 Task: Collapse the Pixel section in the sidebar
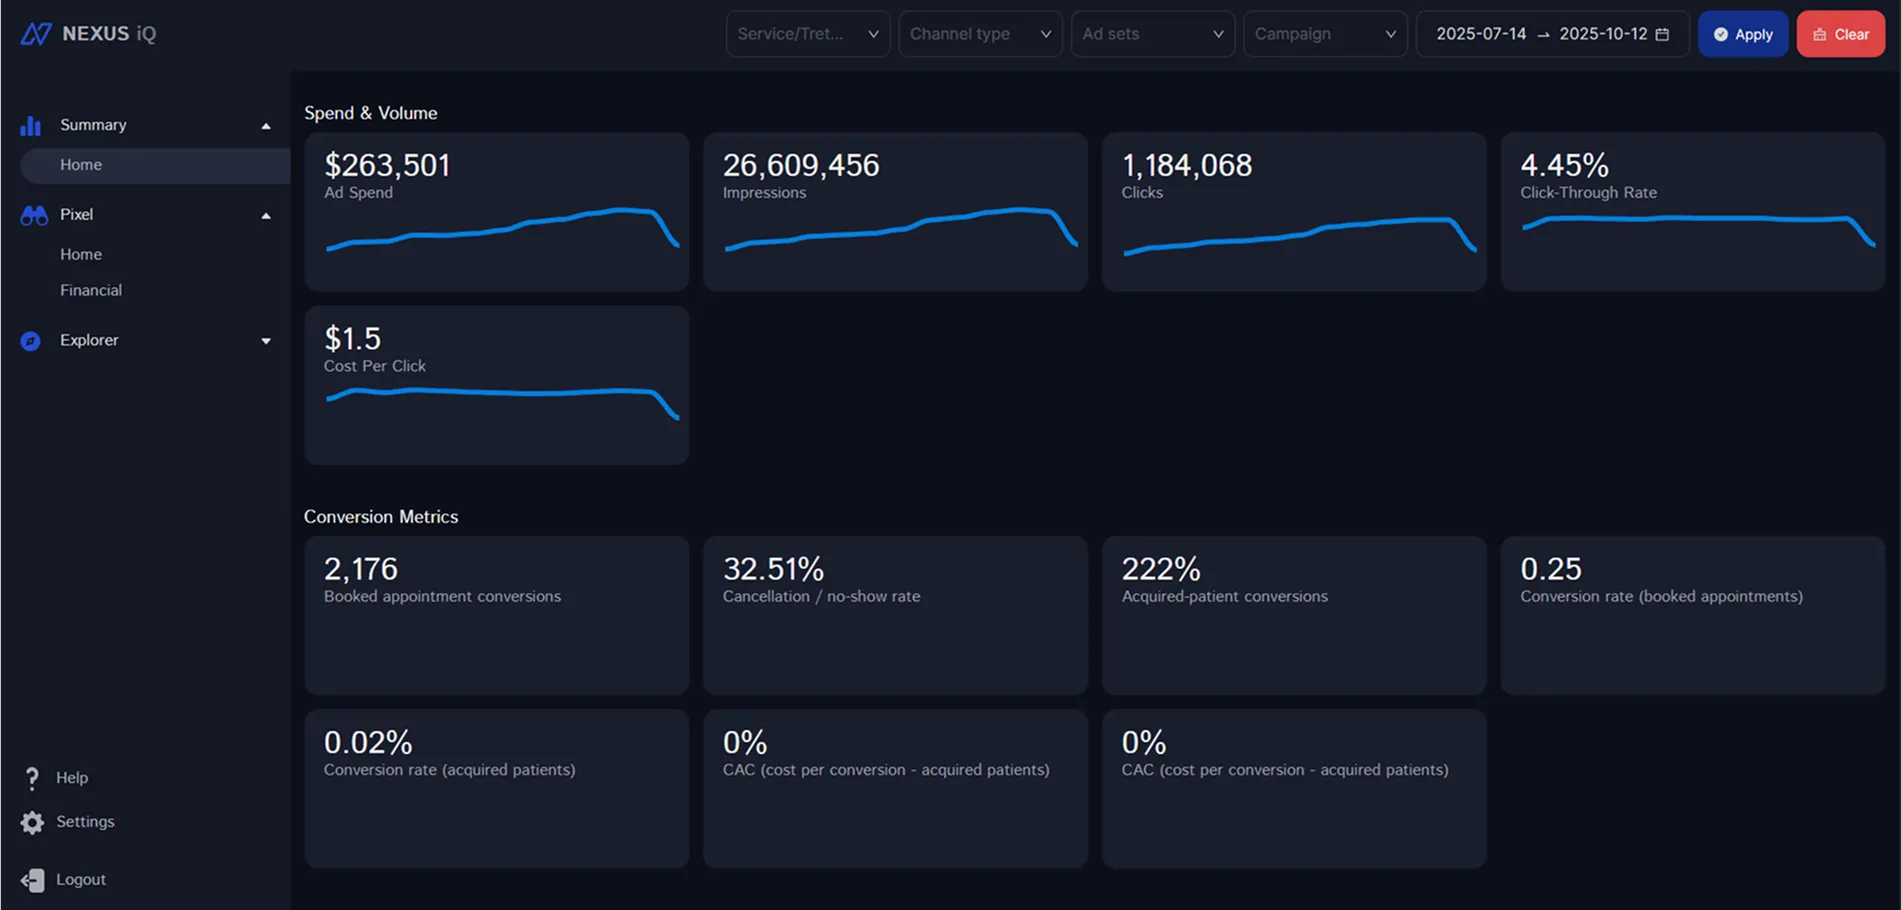pyautogui.click(x=265, y=214)
